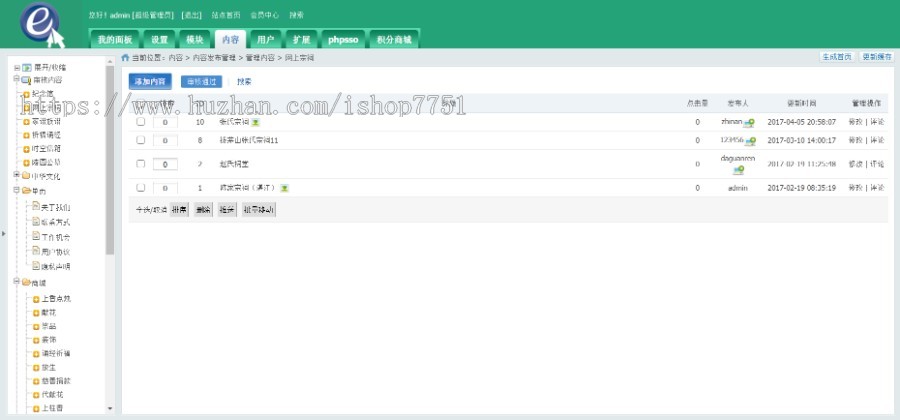Open the member icon under daguanren
Screen dimensions: 900x420
pyautogui.click(x=738, y=170)
